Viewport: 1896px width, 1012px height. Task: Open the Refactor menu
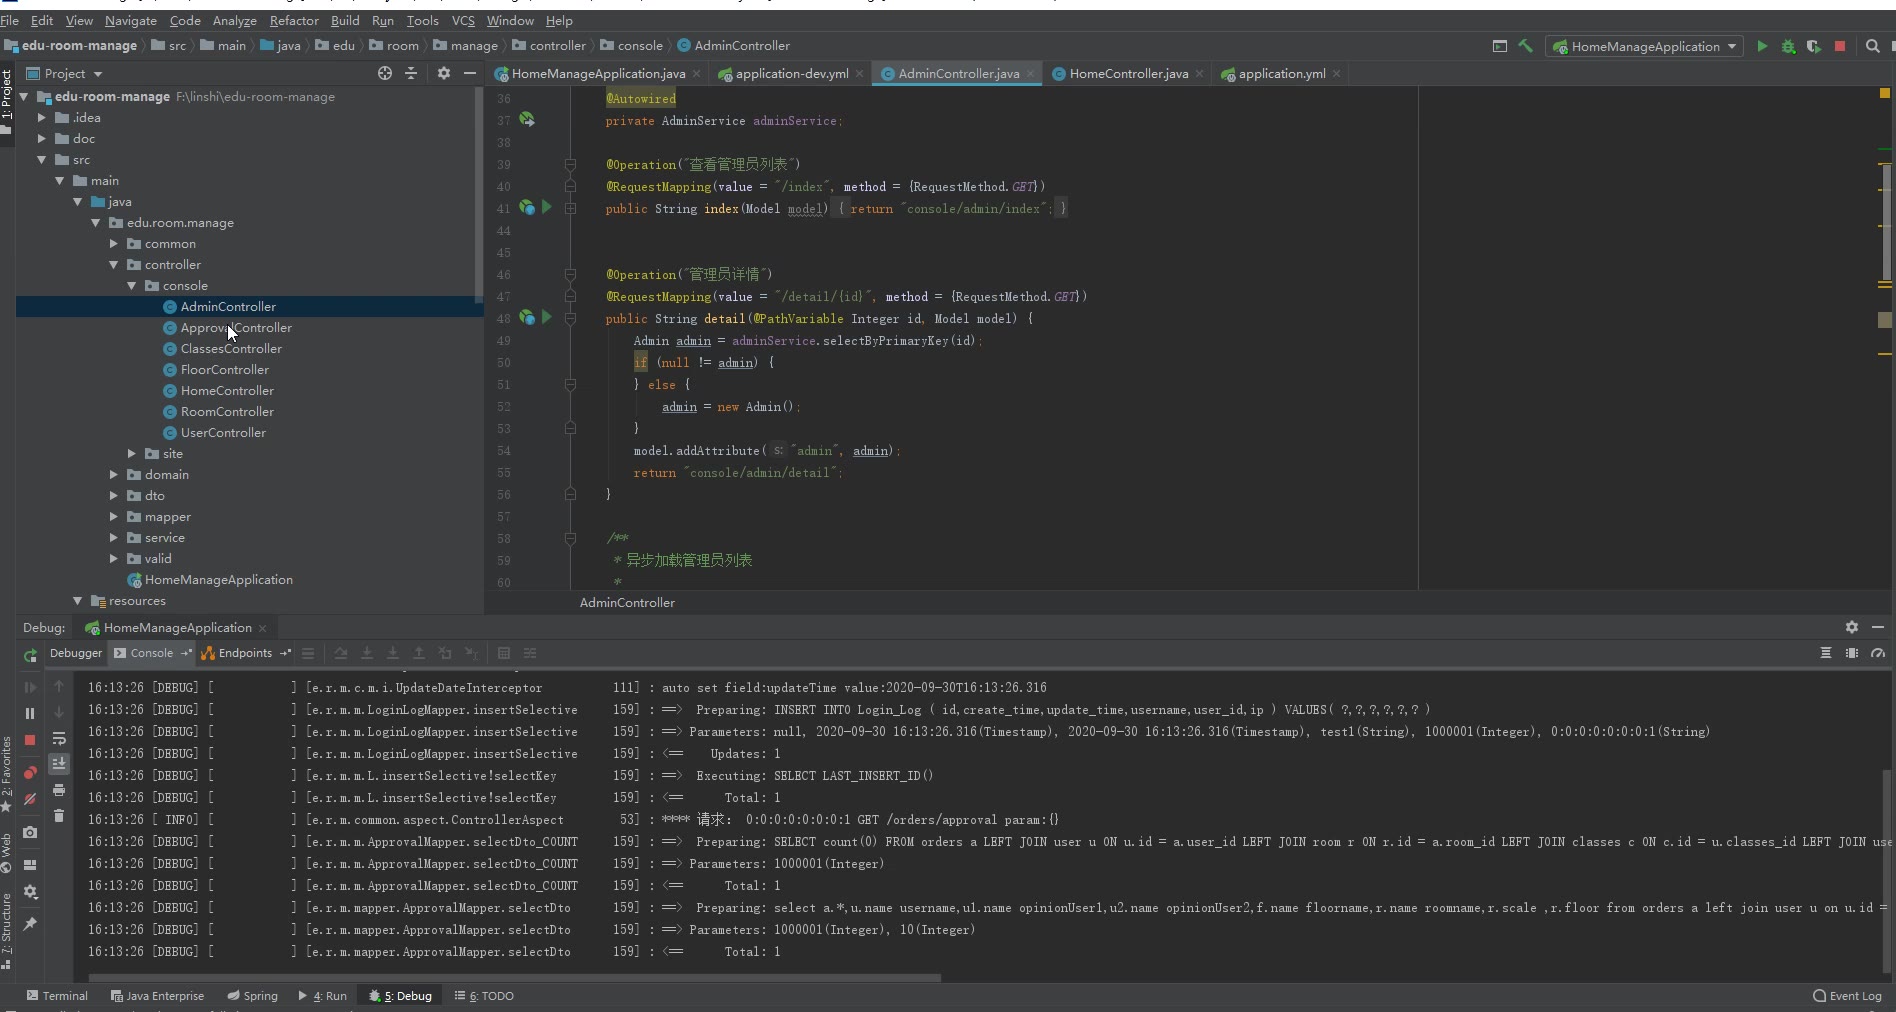[293, 20]
